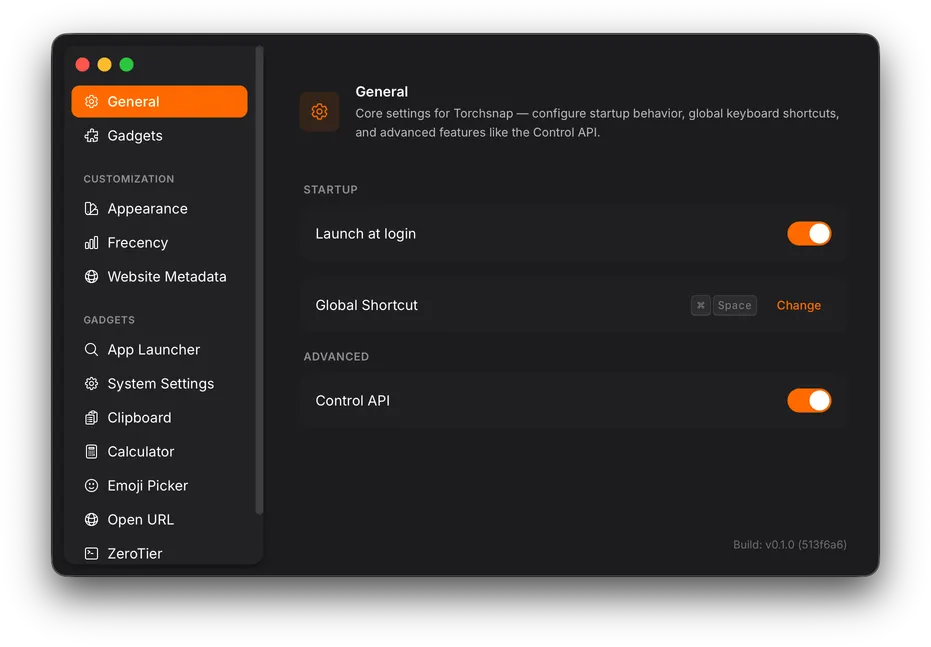Click the Space key shortcut badge
This screenshot has height=647, width=931.
[734, 305]
